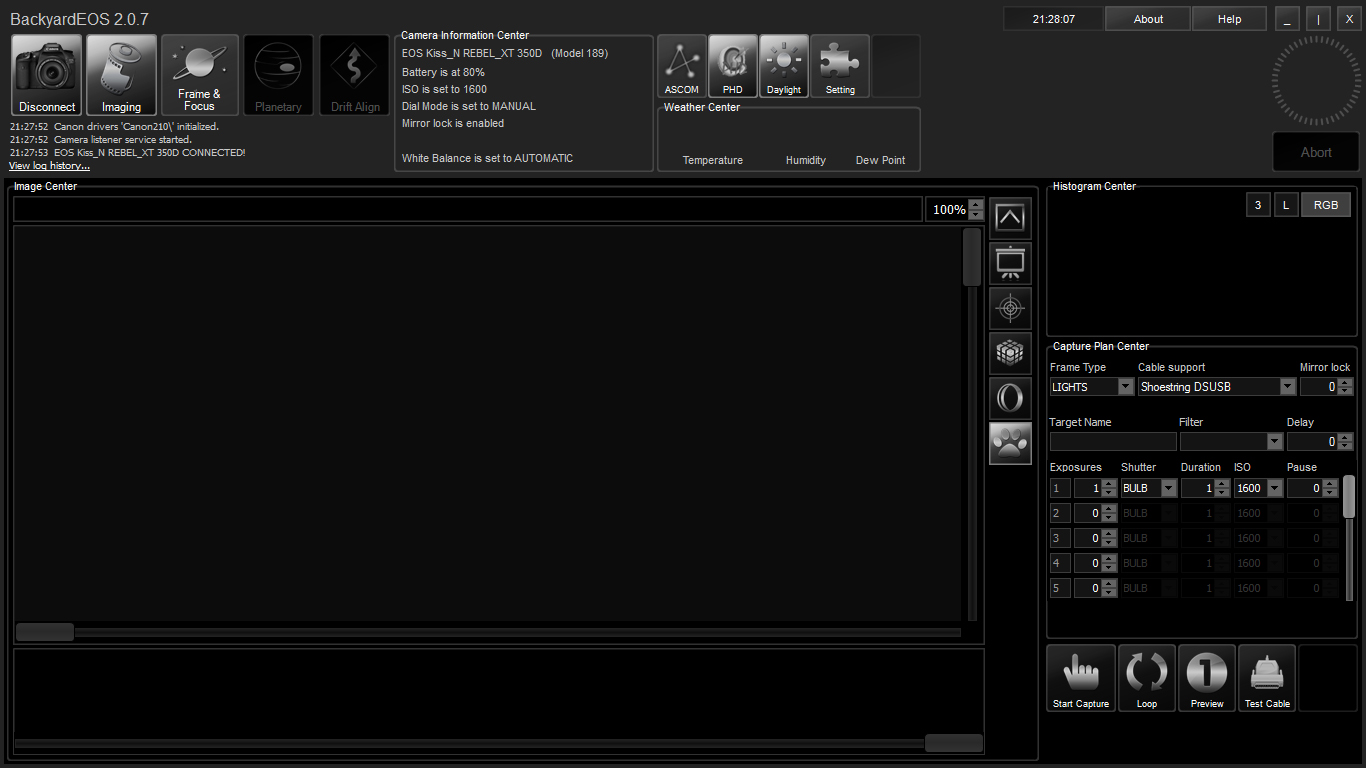Click the Disconnect camera icon

(x=47, y=75)
